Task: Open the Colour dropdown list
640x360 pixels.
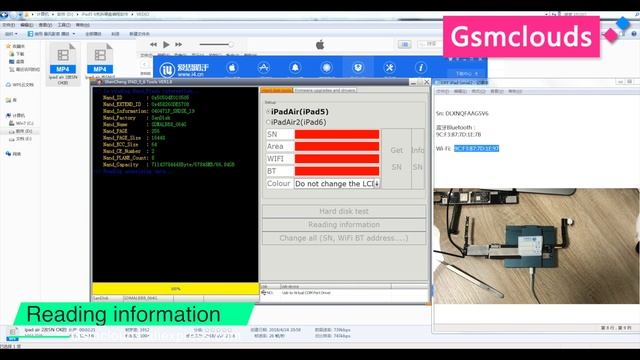Action: pos(337,184)
